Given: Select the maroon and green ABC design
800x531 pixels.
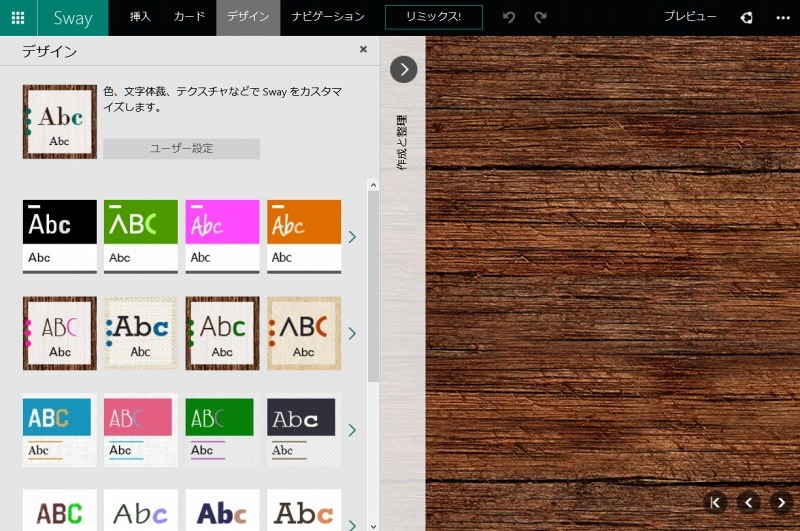Looking at the screenshot, I should tap(60, 510).
